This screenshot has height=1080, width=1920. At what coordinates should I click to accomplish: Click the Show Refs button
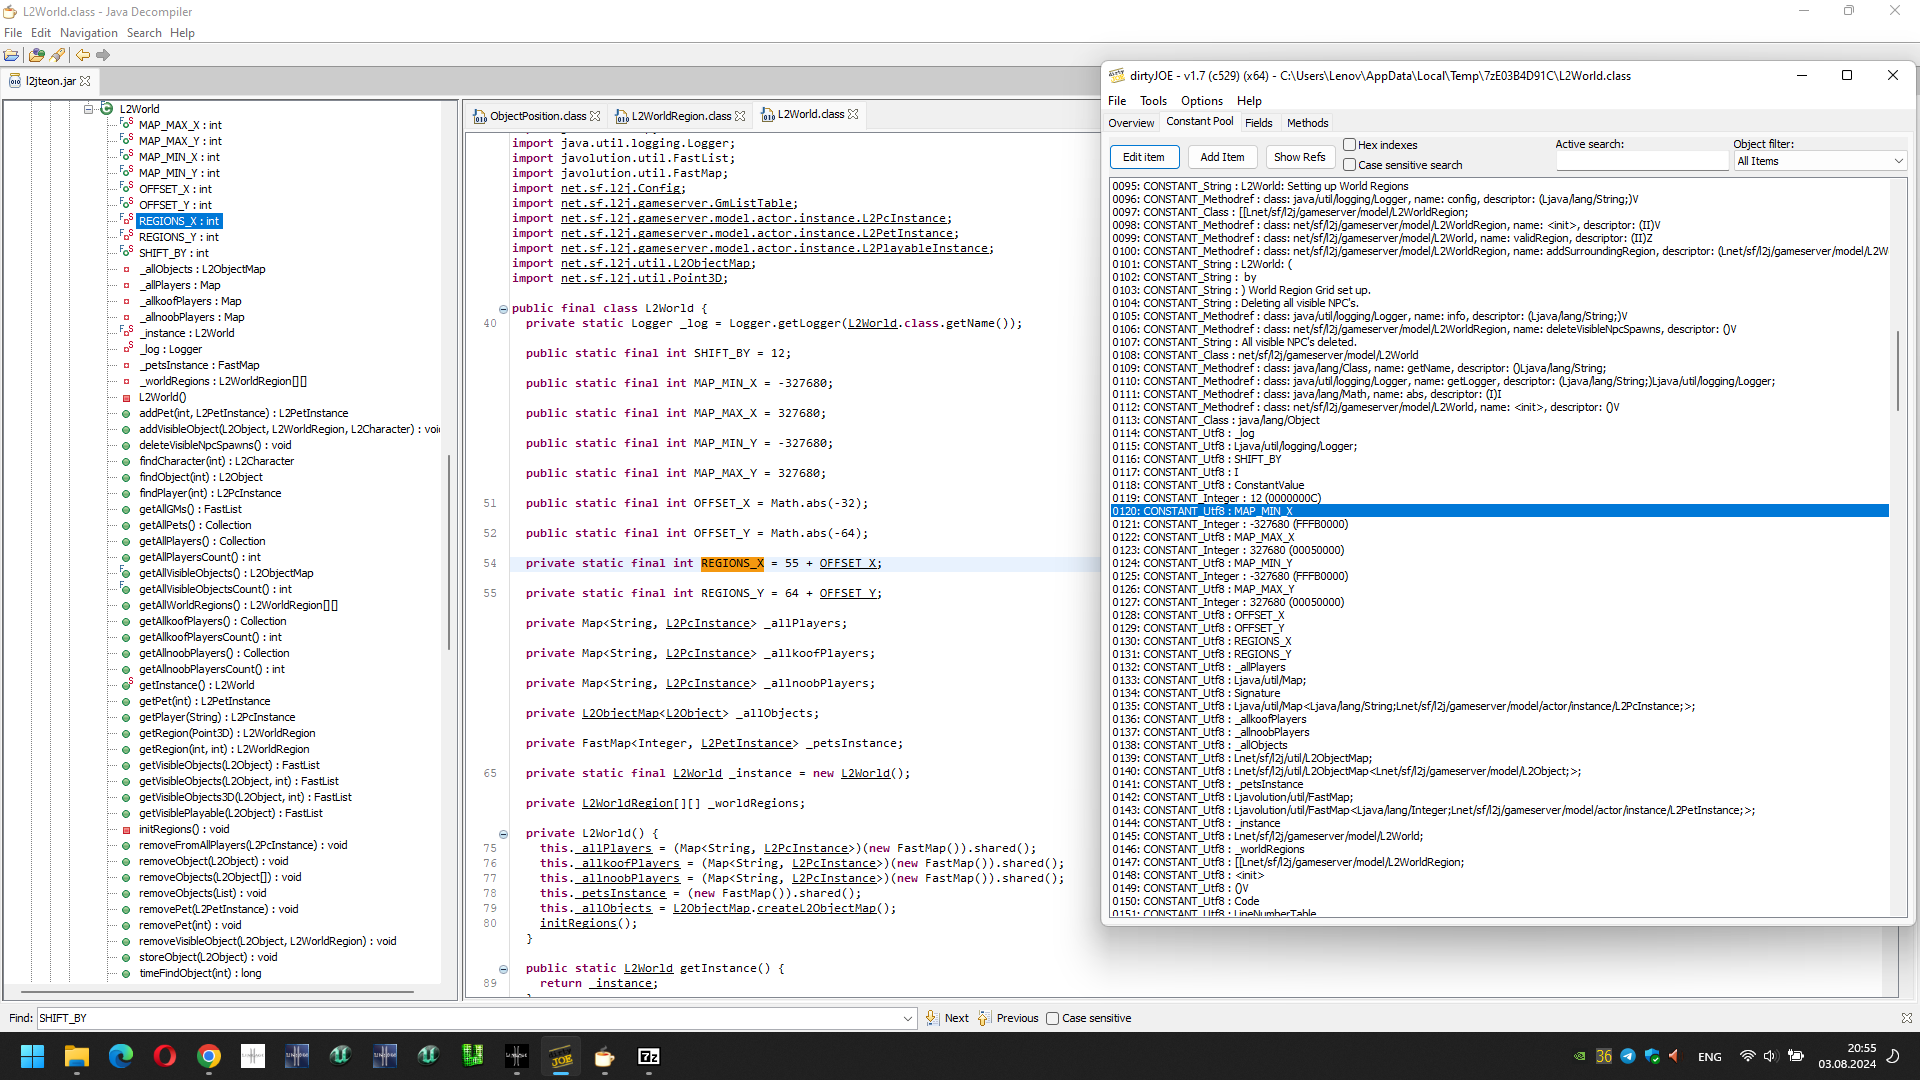1300,157
